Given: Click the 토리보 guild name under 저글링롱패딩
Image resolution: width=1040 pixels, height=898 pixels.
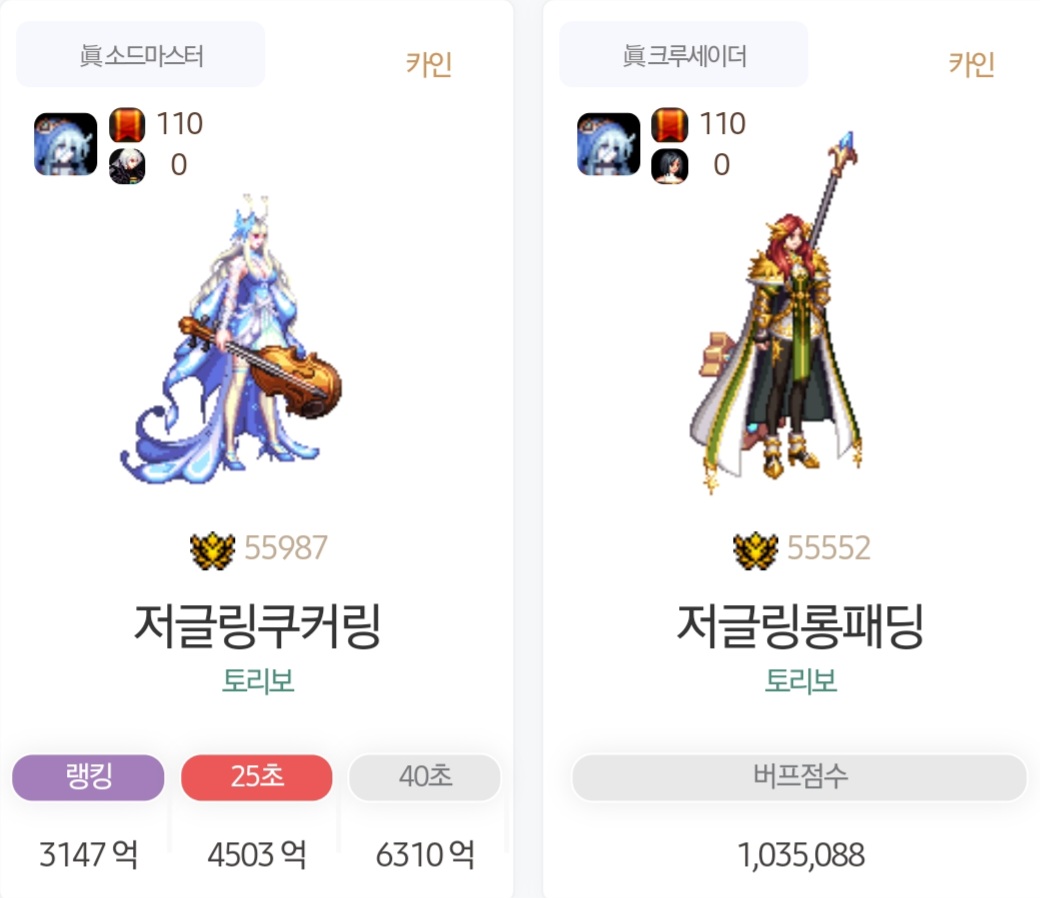Looking at the screenshot, I should [x=801, y=681].
